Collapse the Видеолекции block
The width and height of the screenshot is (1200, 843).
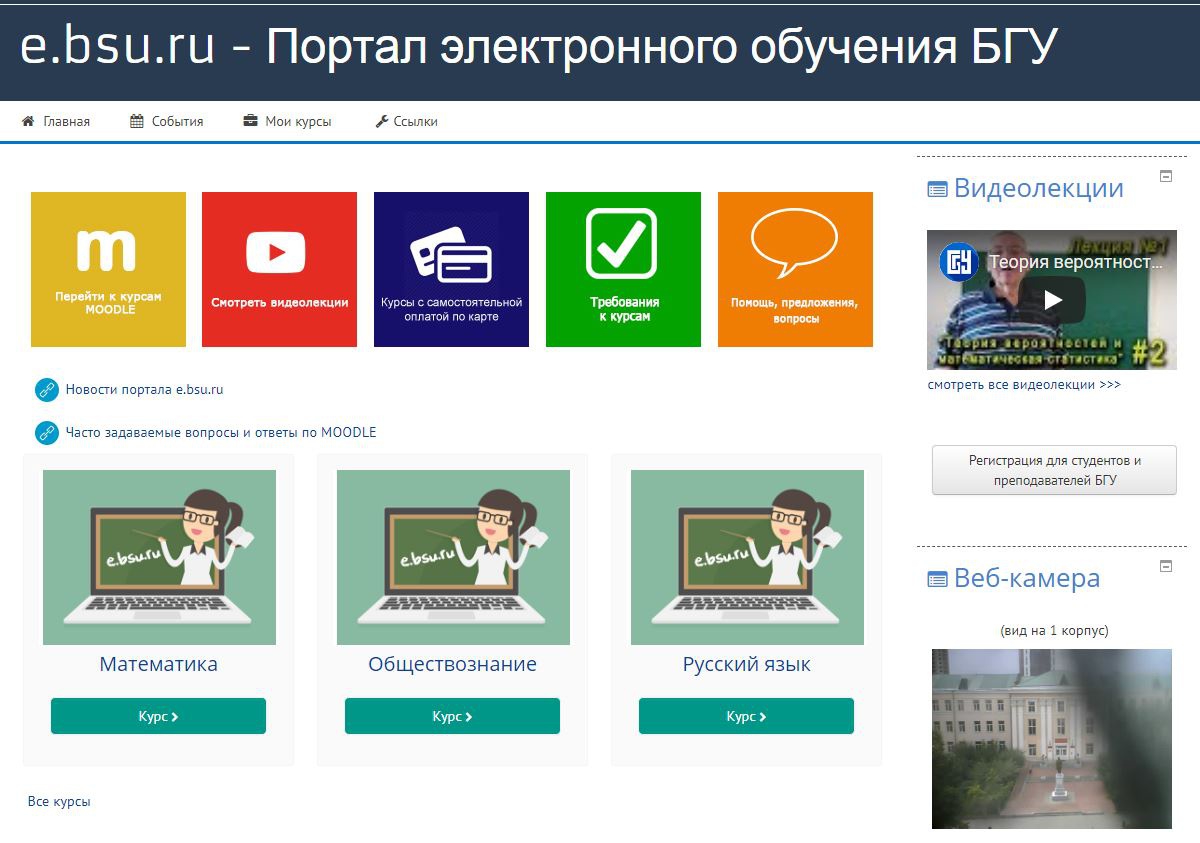1165,176
